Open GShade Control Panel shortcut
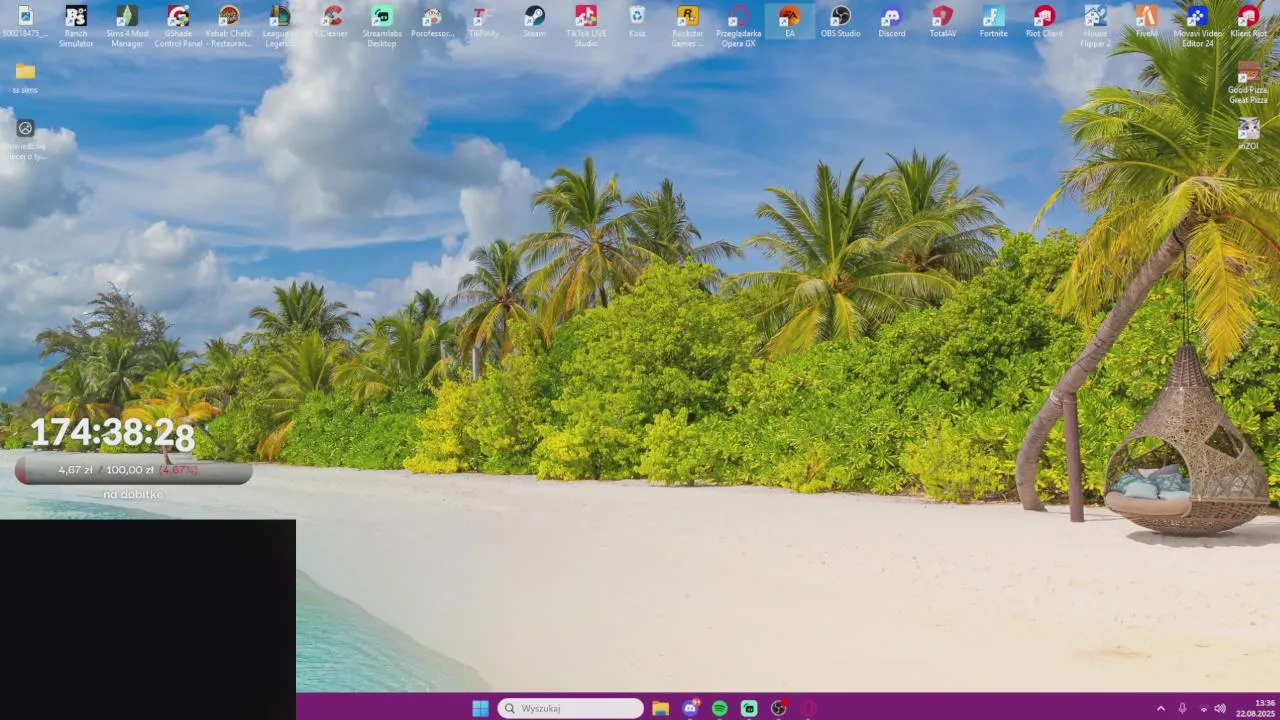This screenshot has height=720, width=1280. click(178, 26)
